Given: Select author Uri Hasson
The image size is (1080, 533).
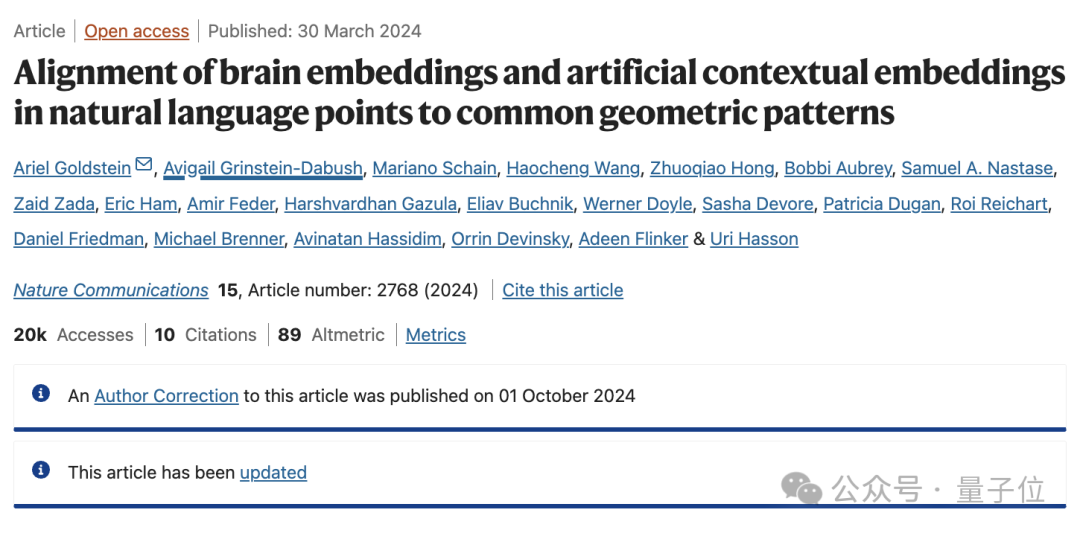Looking at the screenshot, I should coord(754,239).
